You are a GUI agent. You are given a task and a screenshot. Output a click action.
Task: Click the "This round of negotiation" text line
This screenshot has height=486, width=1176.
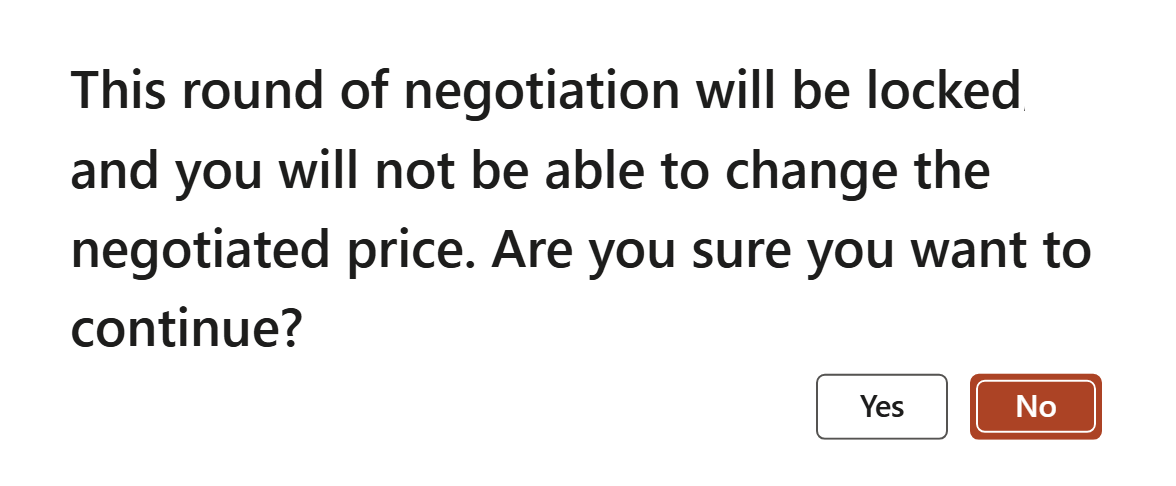click(375, 90)
